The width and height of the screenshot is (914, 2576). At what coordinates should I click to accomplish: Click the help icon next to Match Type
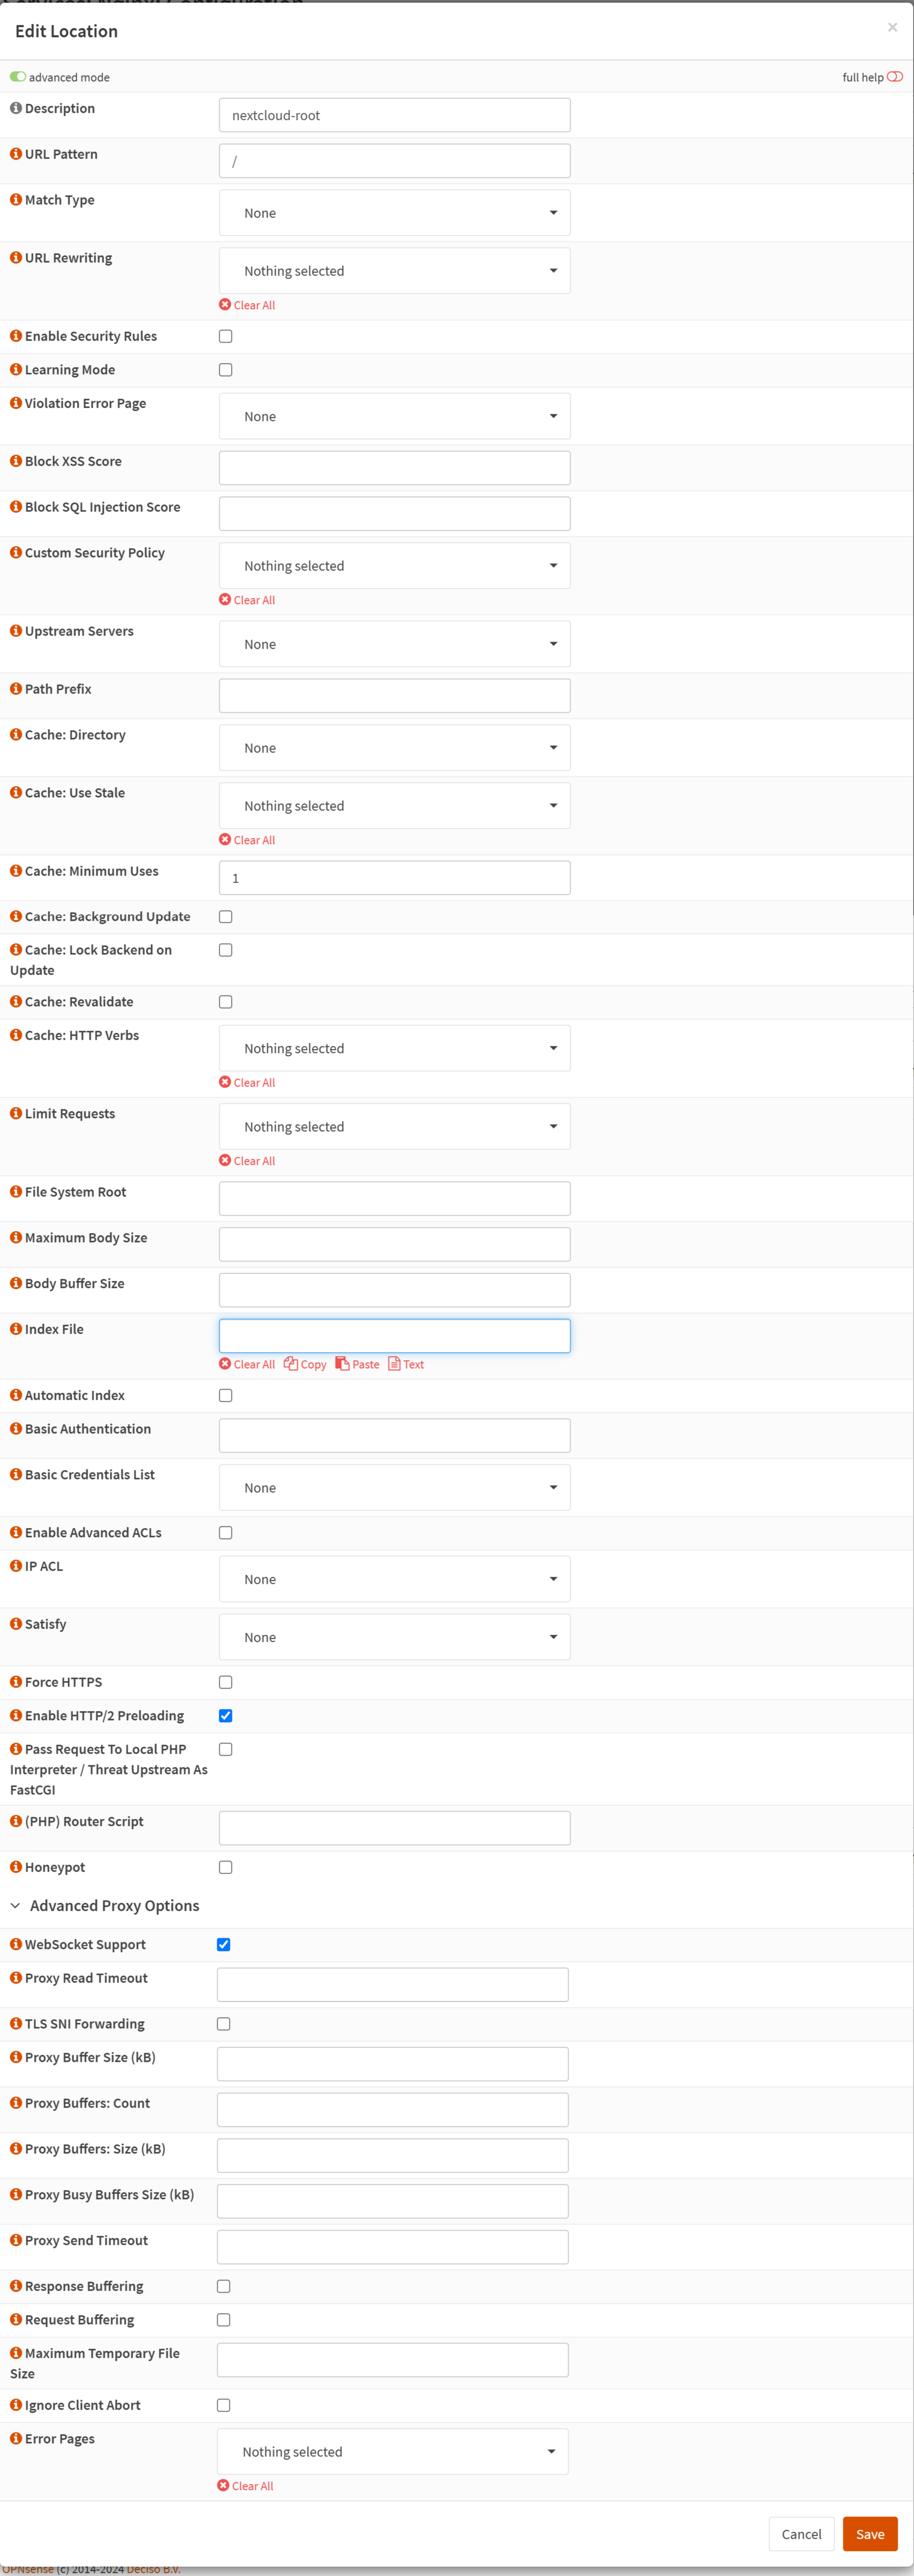(x=16, y=200)
